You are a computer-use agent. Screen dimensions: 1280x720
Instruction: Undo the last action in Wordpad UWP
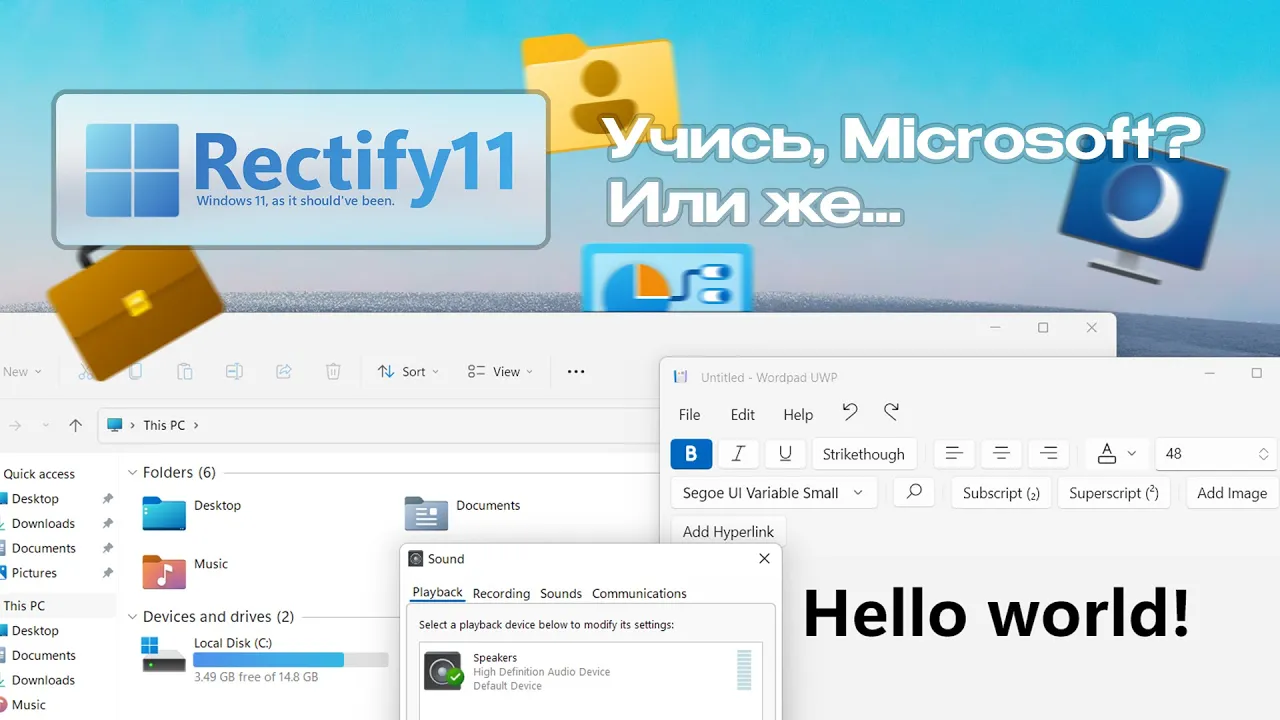pos(850,411)
